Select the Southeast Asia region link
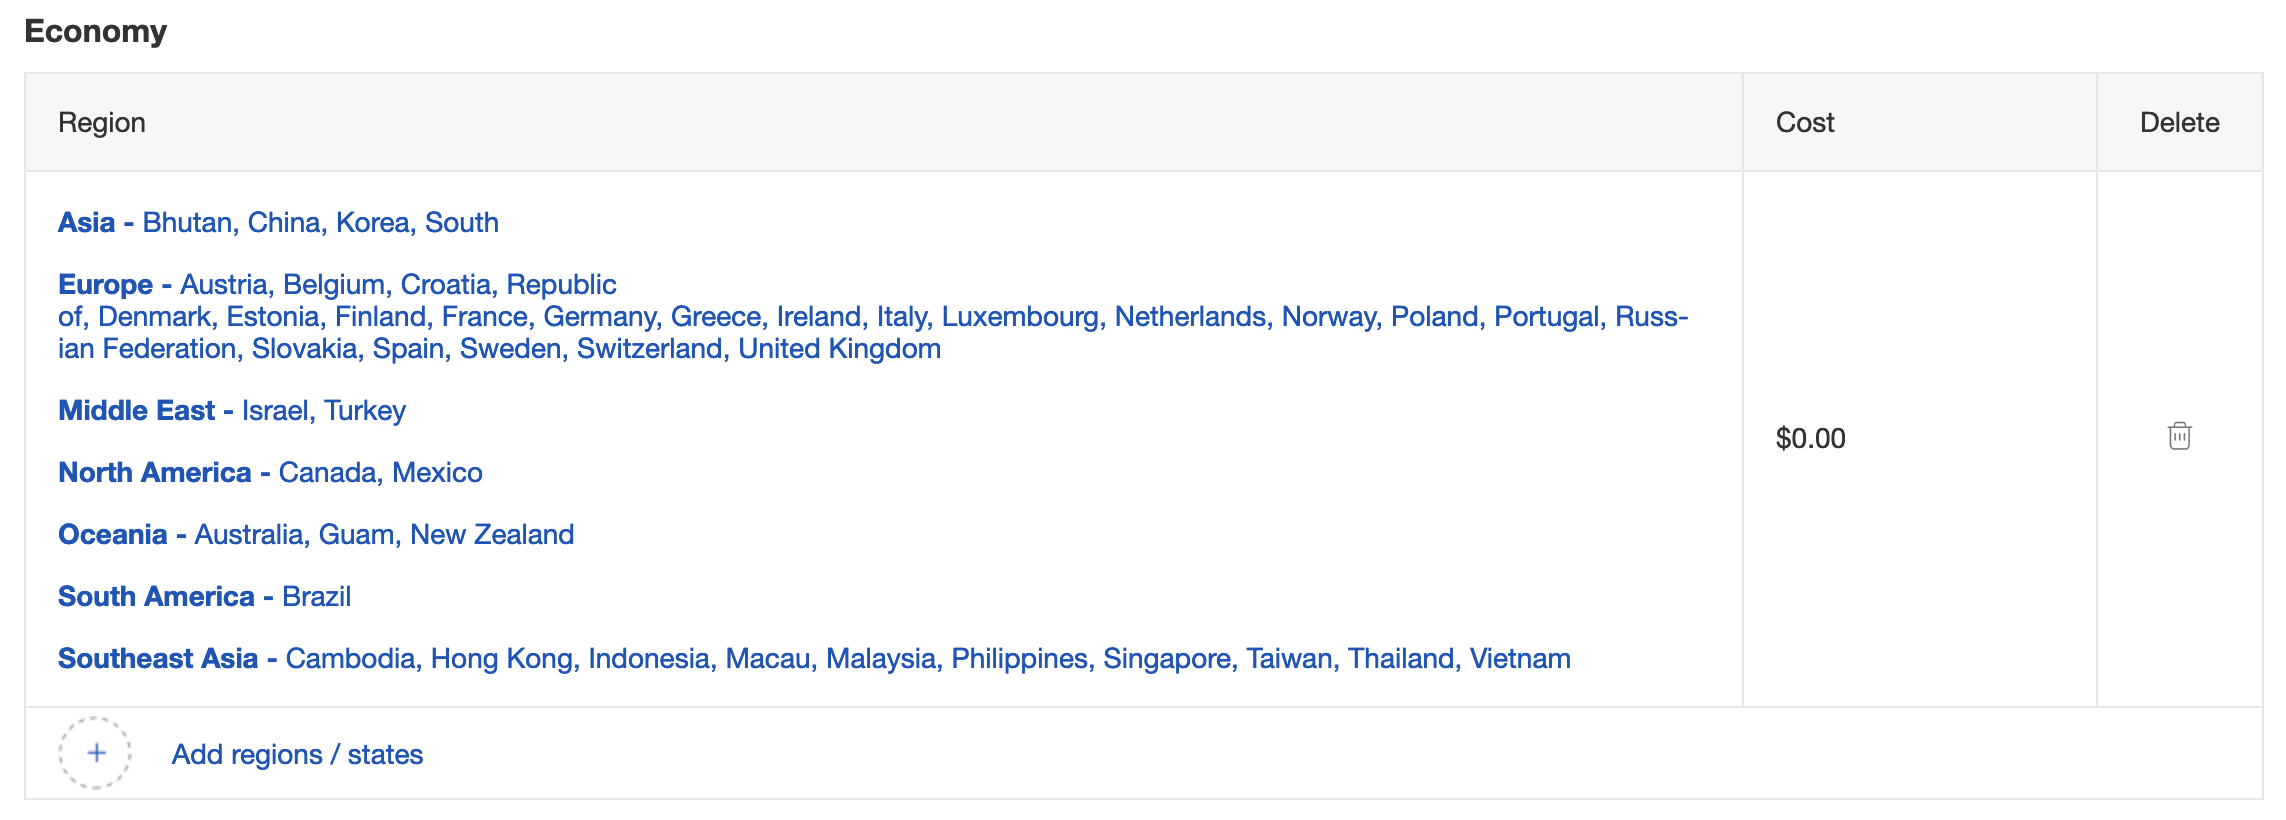The height and width of the screenshot is (820, 2286). (814, 658)
